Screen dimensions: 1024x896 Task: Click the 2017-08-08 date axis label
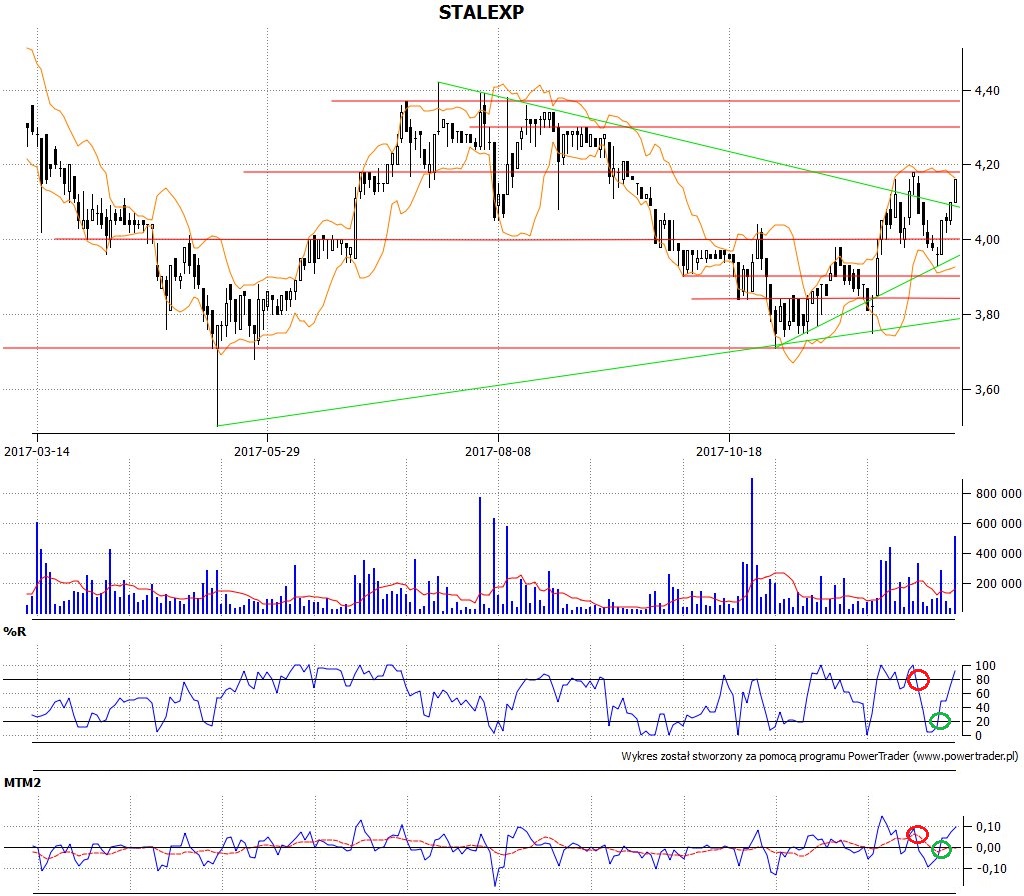(x=498, y=451)
